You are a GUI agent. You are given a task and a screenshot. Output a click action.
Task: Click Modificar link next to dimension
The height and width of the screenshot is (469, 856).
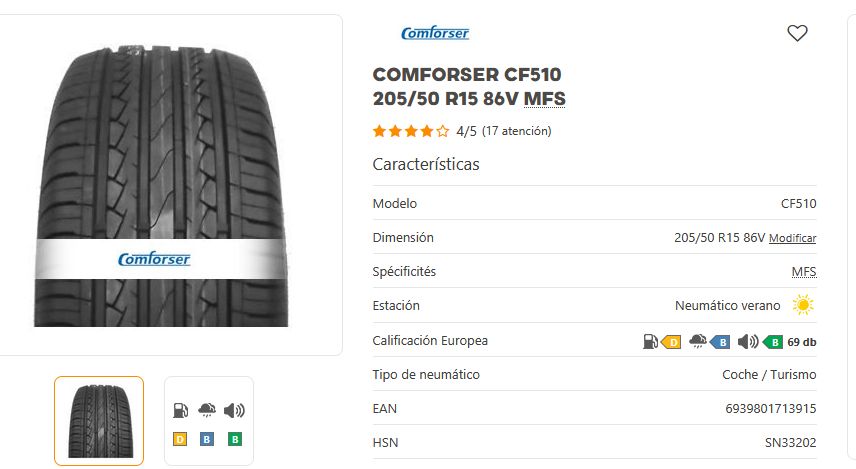click(x=792, y=238)
